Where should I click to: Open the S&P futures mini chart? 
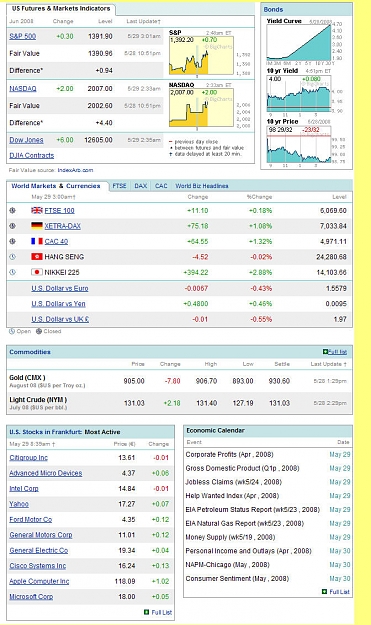click(201, 55)
